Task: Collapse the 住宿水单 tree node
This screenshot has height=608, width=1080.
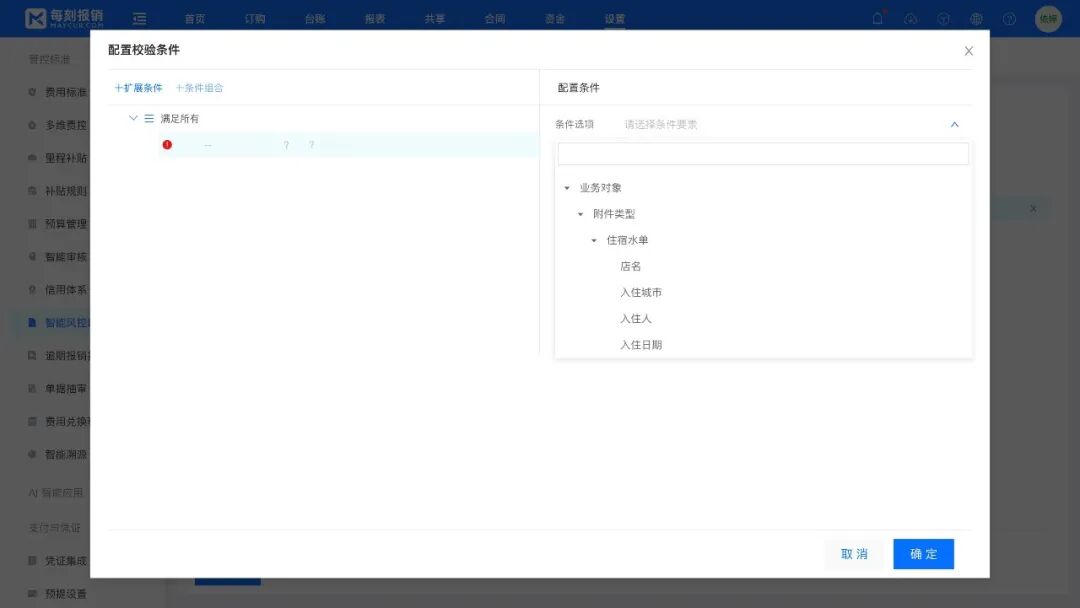Action: [594, 240]
